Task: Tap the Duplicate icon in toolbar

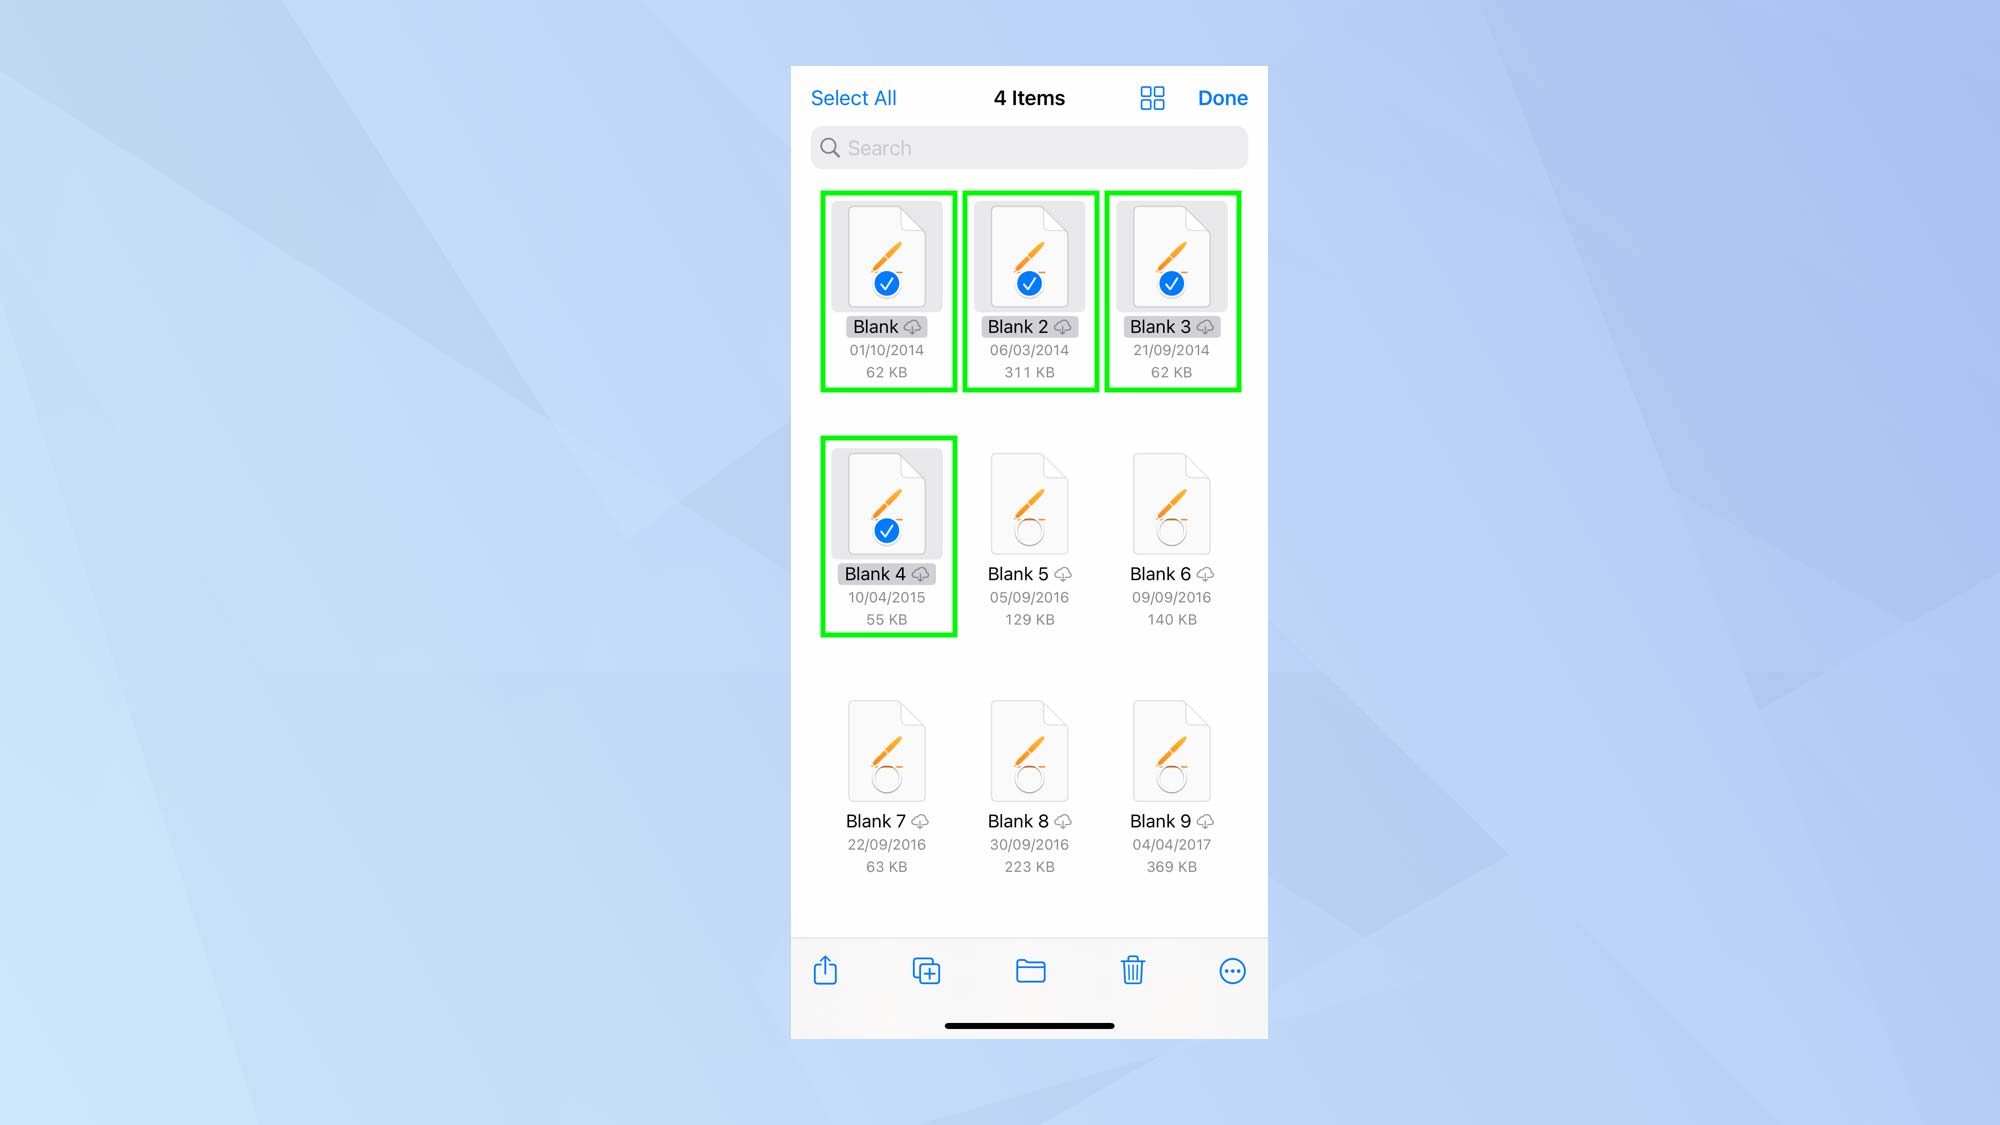Action: pos(927,971)
